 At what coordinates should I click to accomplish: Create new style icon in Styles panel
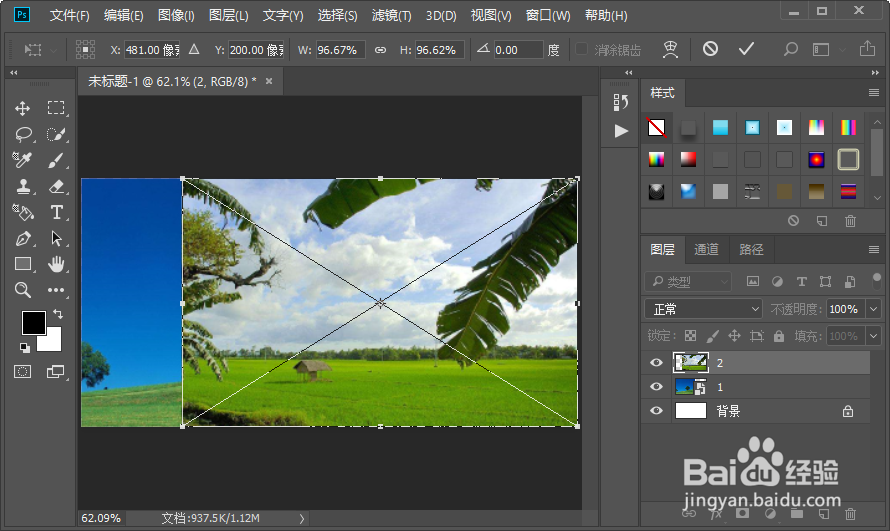click(821, 221)
